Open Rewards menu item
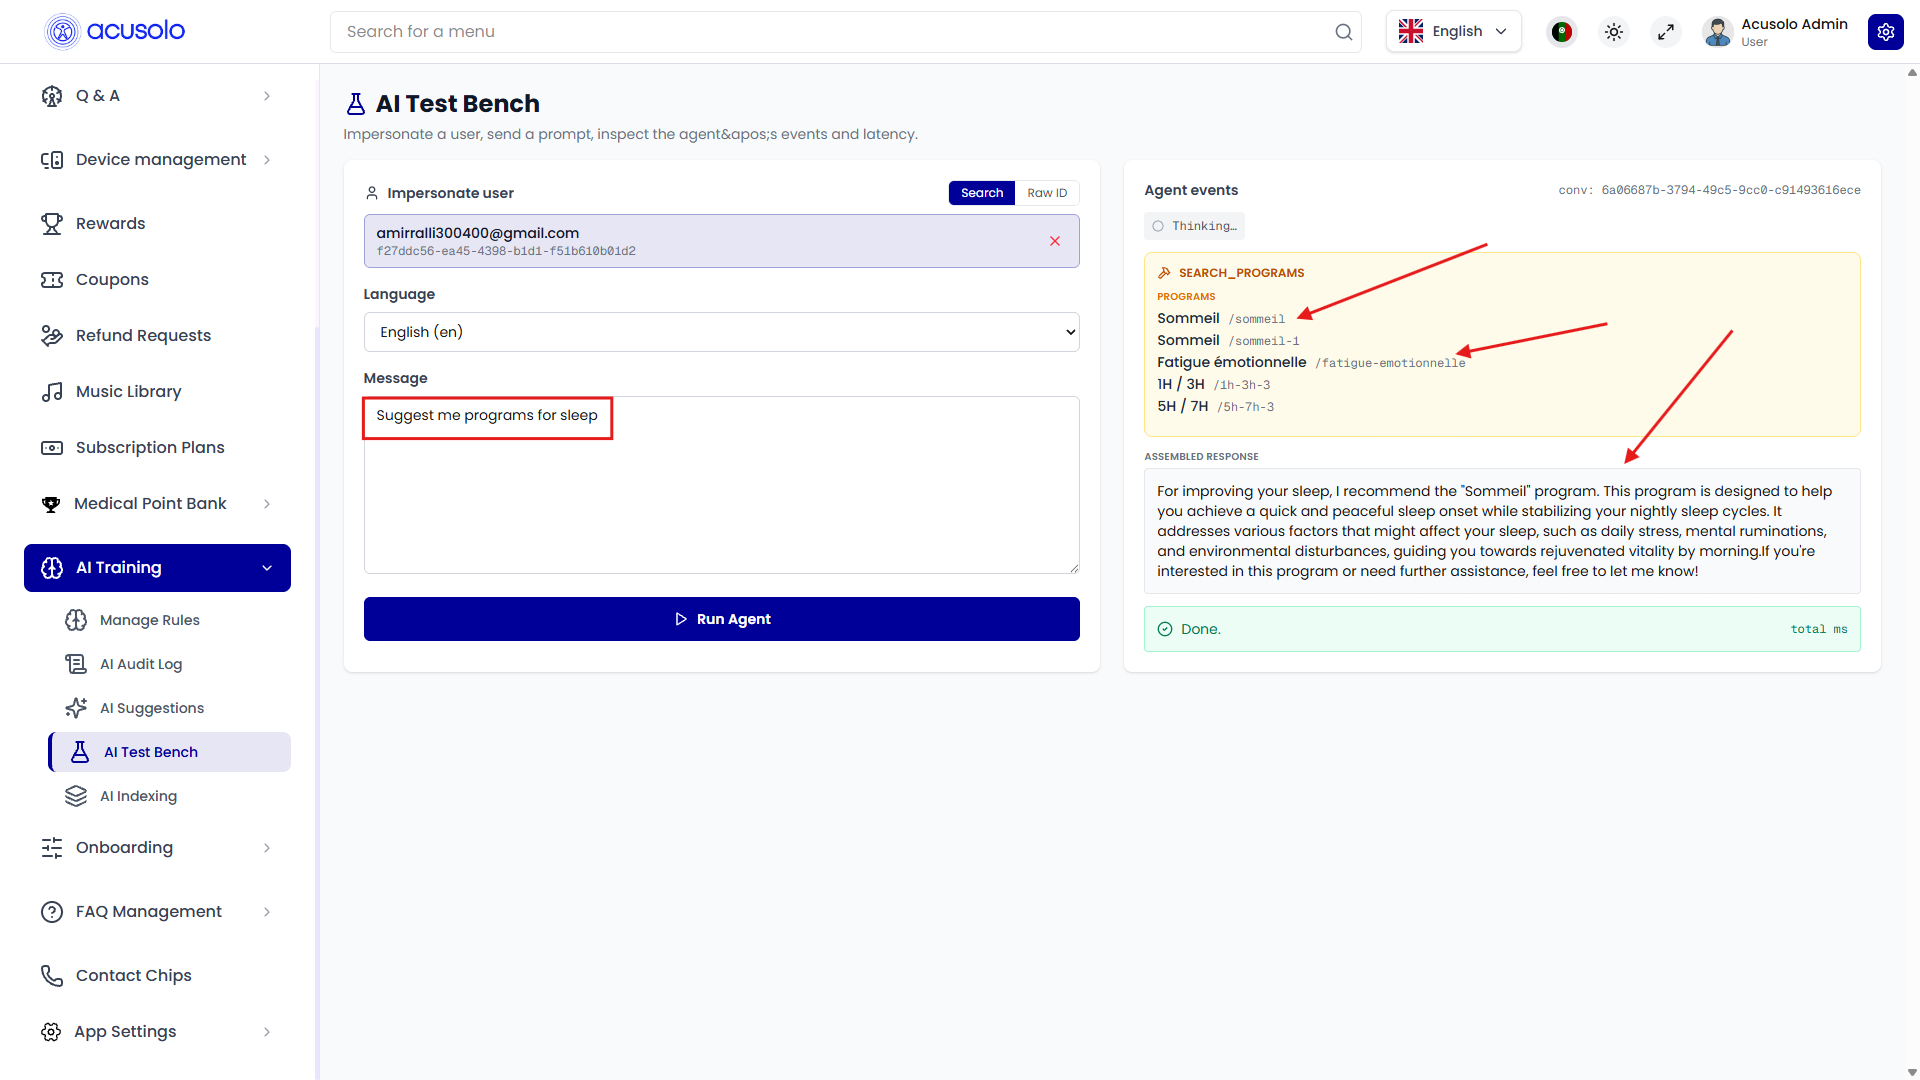This screenshot has height=1080, width=1920. point(157,224)
